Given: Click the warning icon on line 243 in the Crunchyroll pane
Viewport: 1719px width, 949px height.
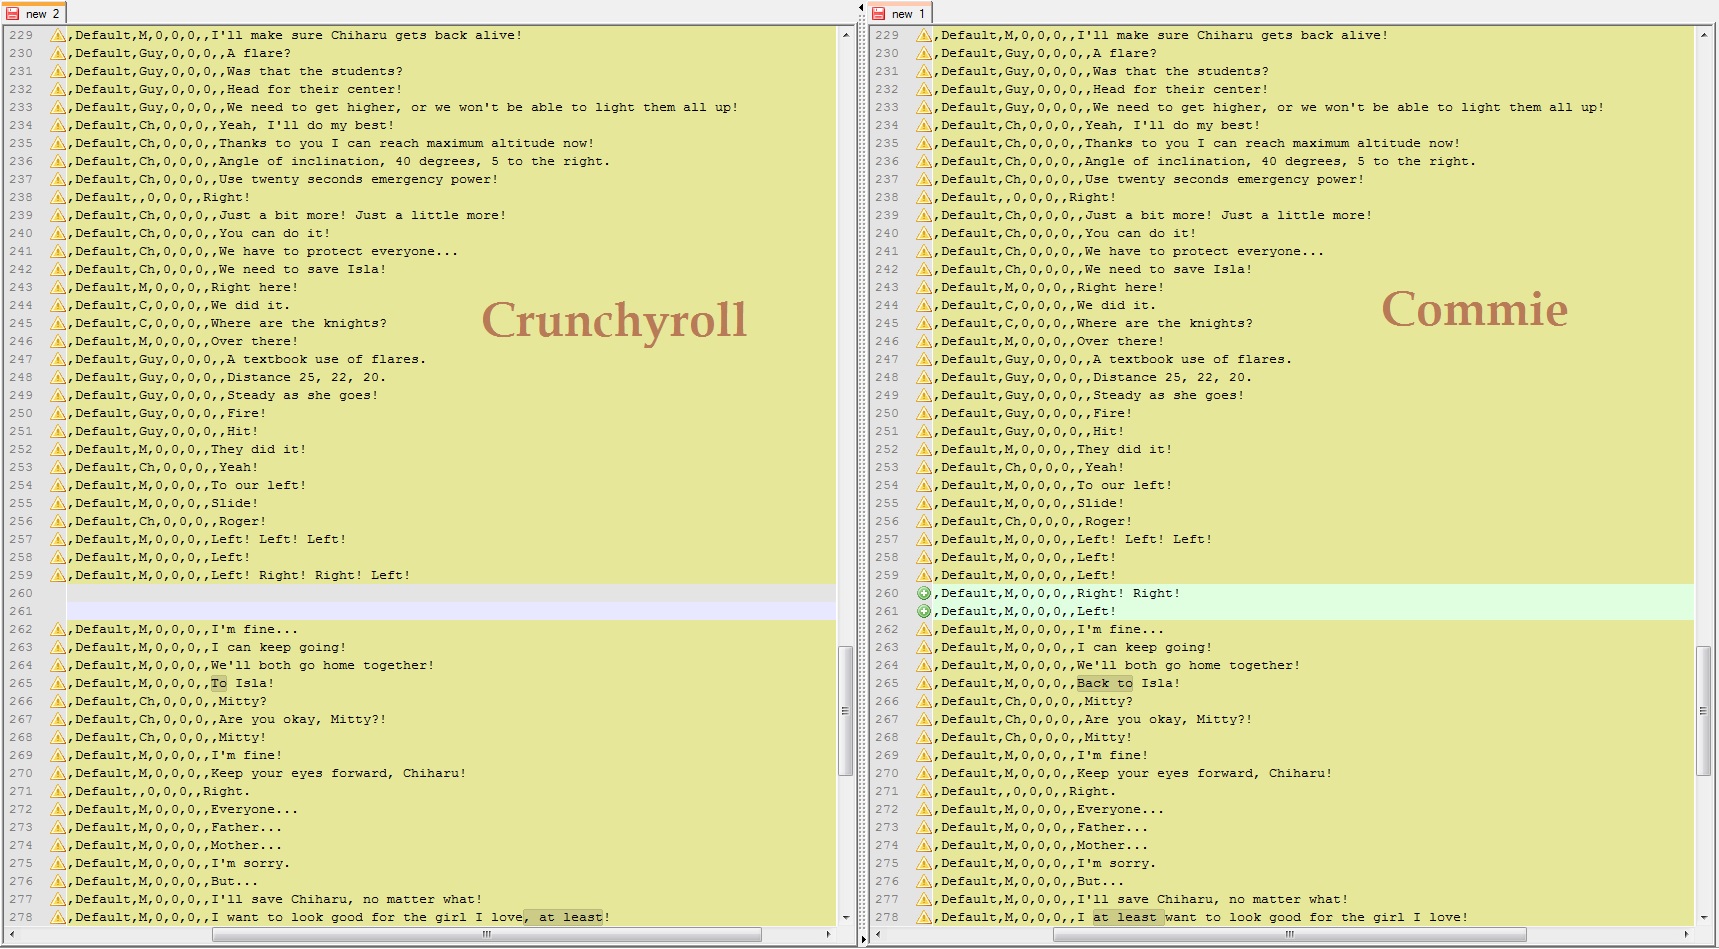Looking at the screenshot, I should click(x=58, y=287).
